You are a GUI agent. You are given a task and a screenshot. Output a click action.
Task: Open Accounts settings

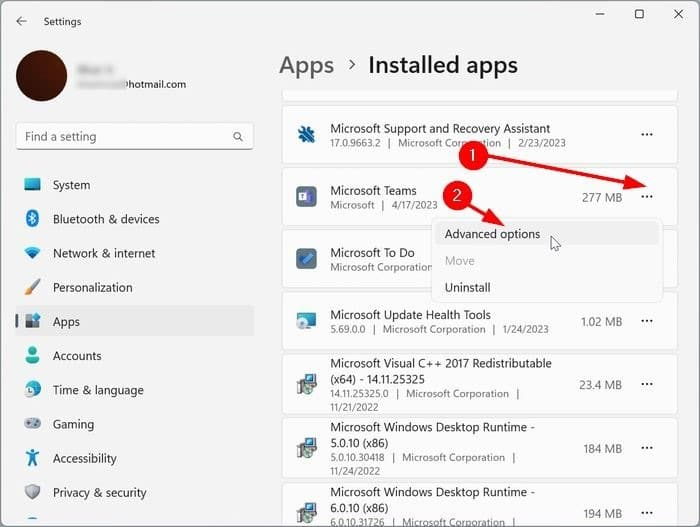pyautogui.click(x=134, y=356)
